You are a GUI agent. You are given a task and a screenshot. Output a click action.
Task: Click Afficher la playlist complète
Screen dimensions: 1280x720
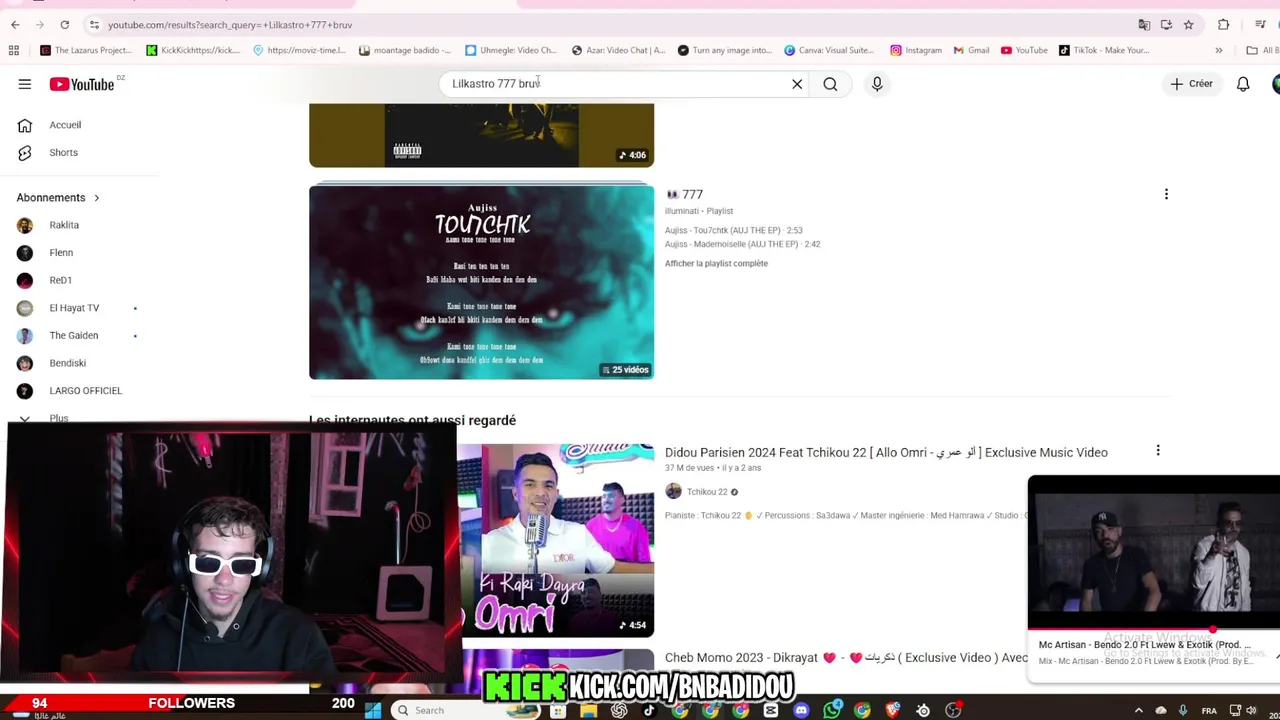(x=716, y=263)
